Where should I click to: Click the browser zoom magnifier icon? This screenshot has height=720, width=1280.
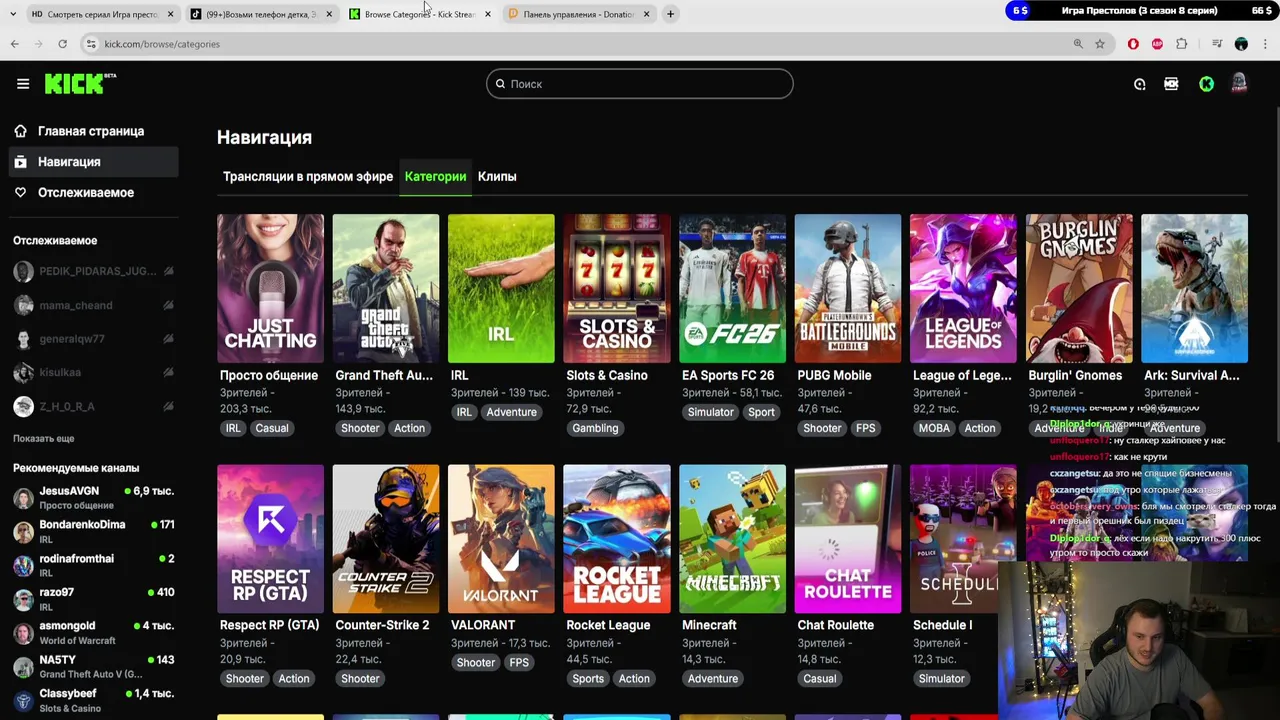coord(1078,44)
